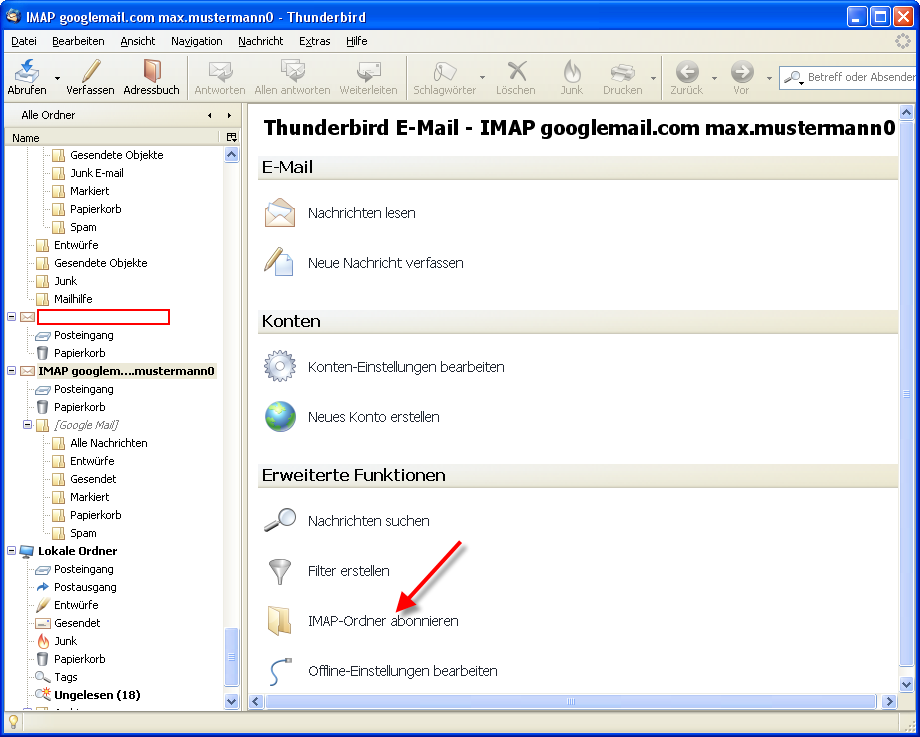Collapse the Lokale Ordner tree
The height and width of the screenshot is (737, 920).
click(11, 550)
